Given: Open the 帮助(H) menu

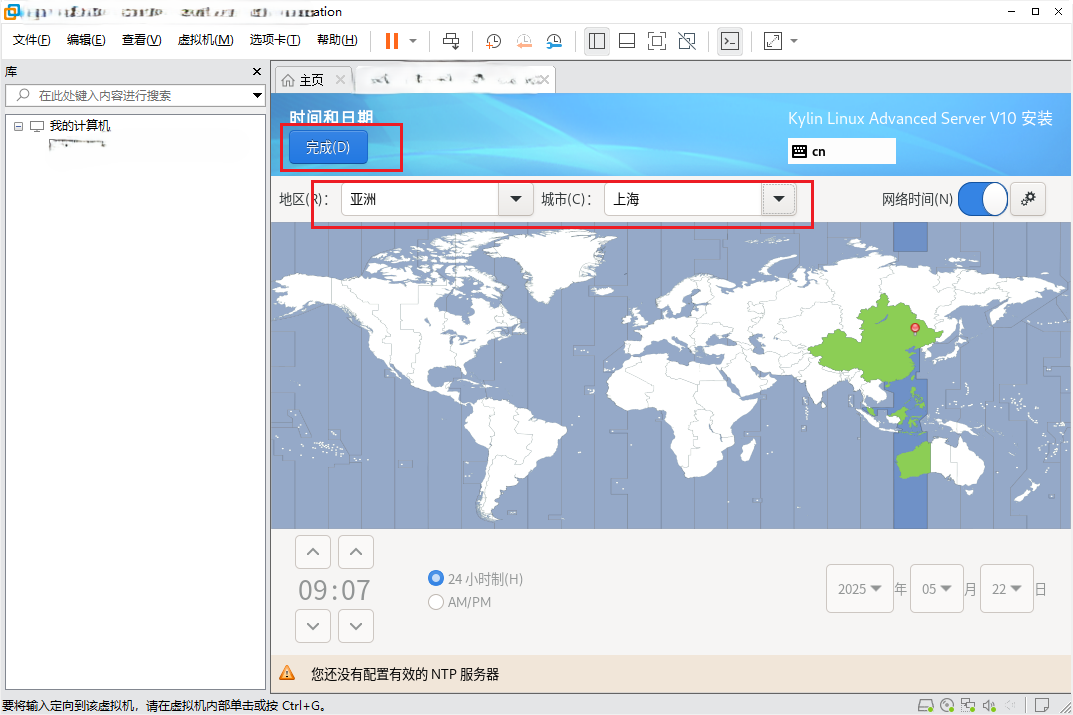Looking at the screenshot, I should point(337,40).
